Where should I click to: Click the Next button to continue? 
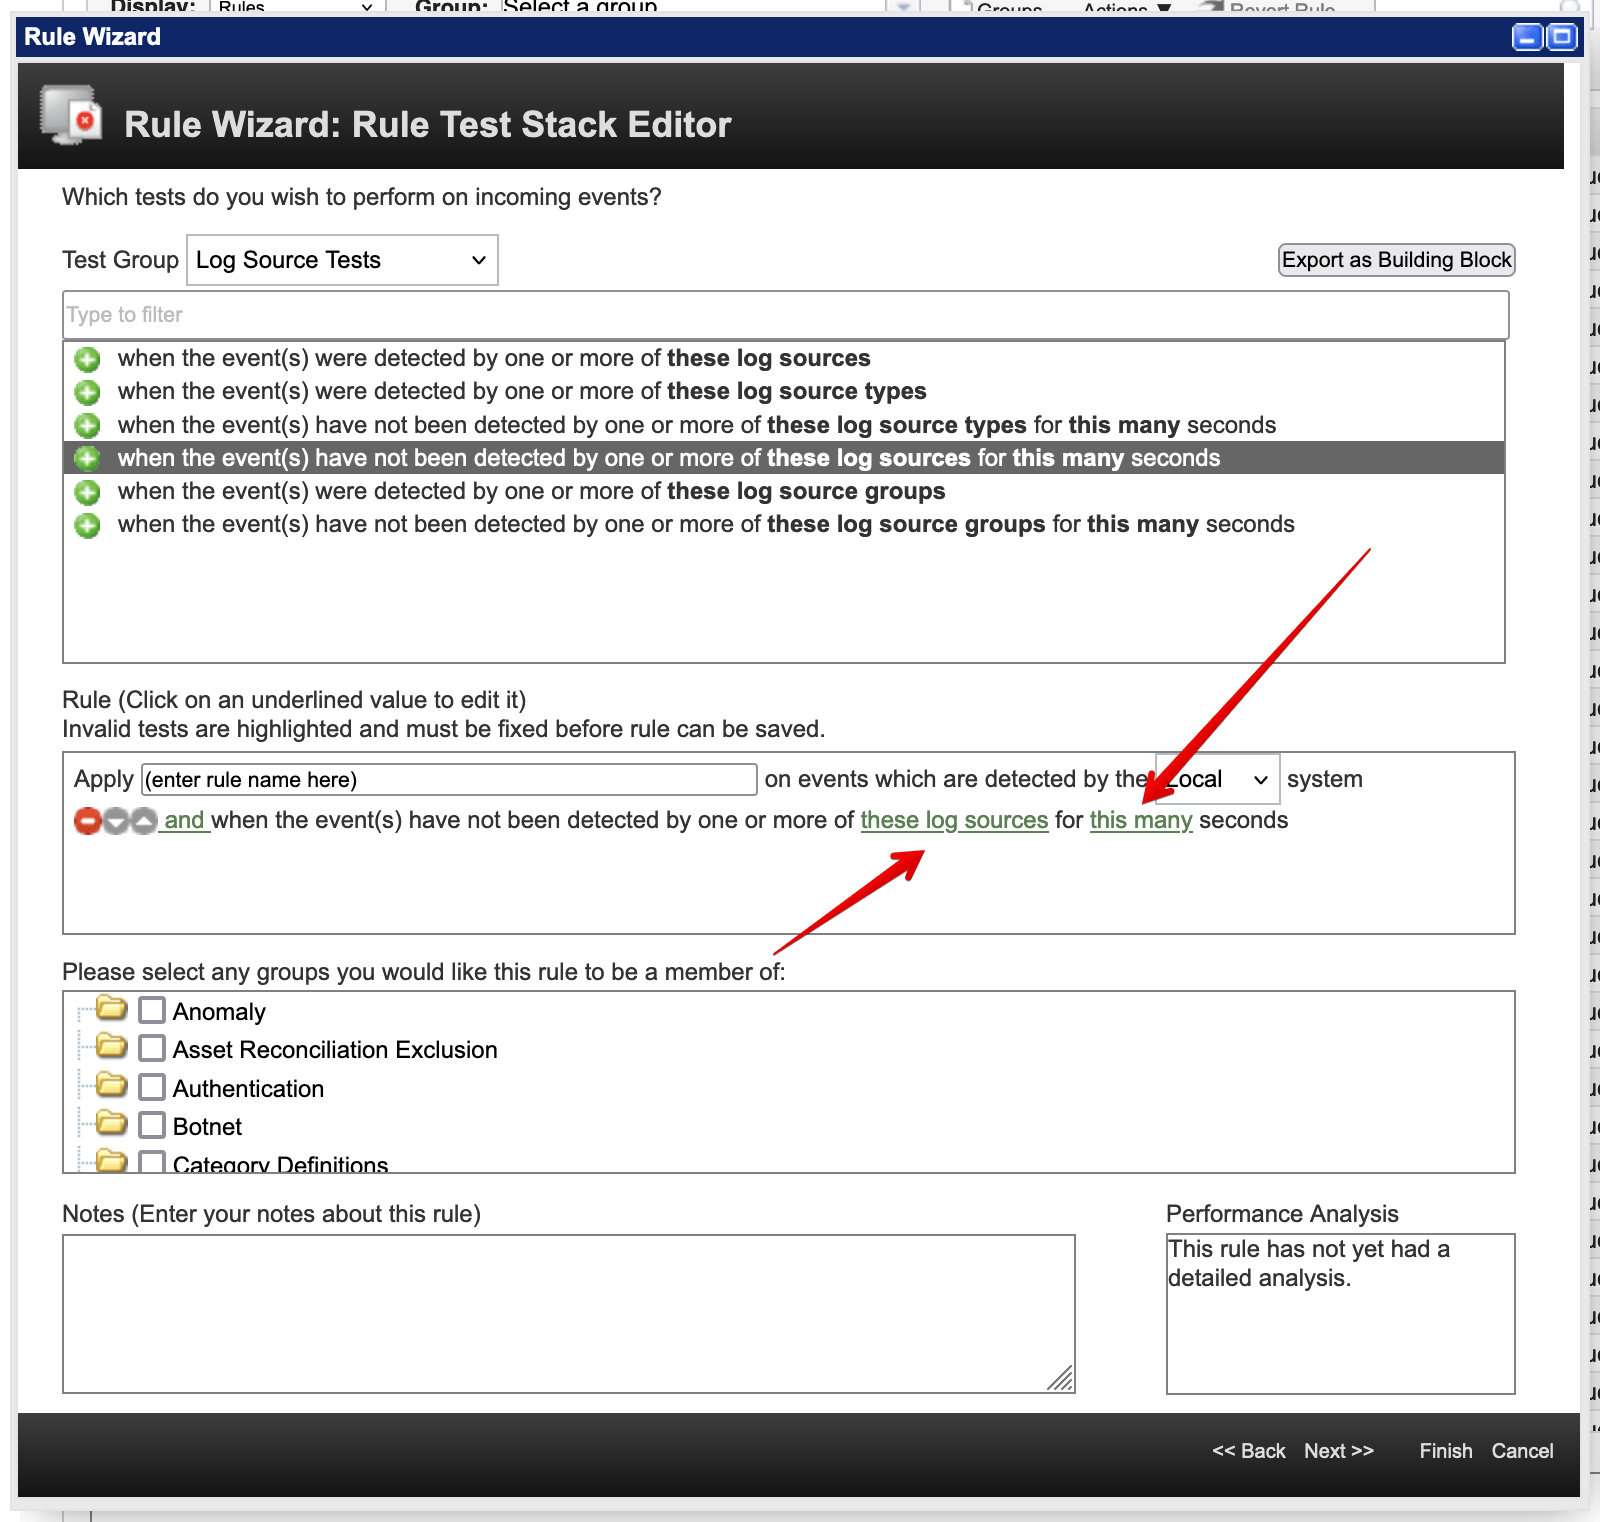(x=1338, y=1451)
